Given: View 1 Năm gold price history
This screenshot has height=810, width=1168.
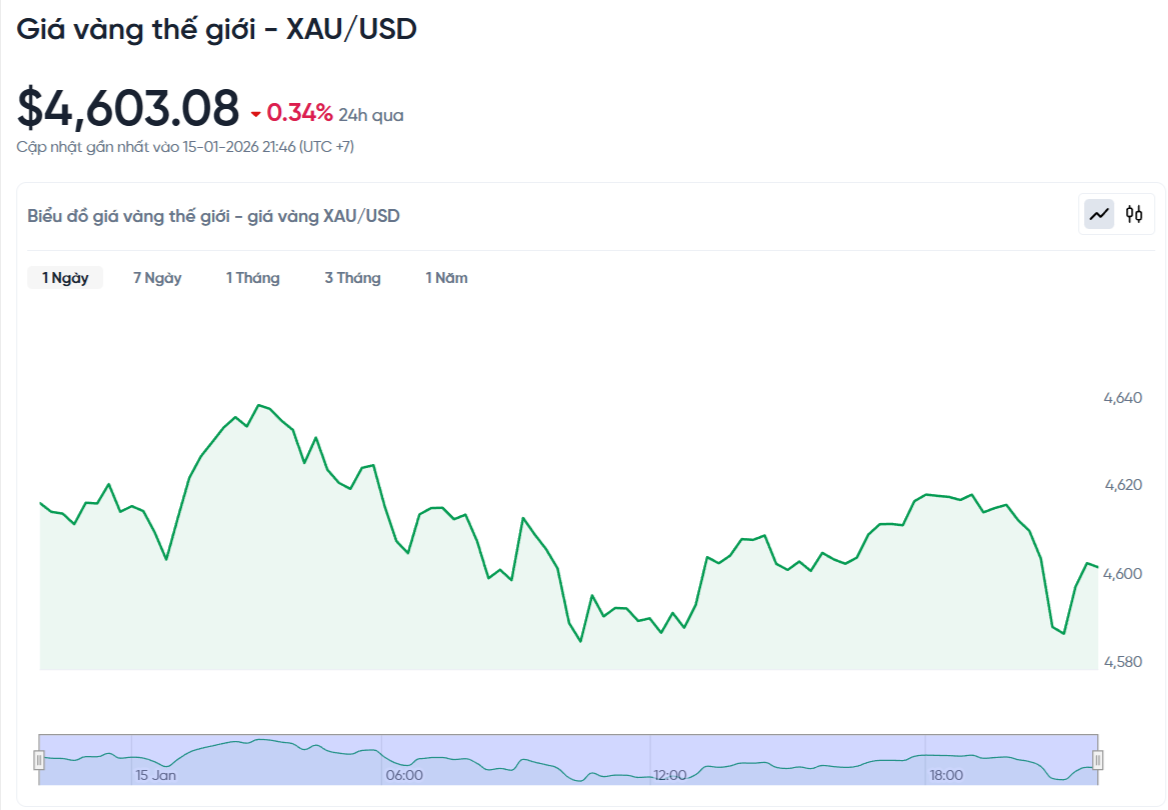Looking at the screenshot, I should pyautogui.click(x=446, y=277).
